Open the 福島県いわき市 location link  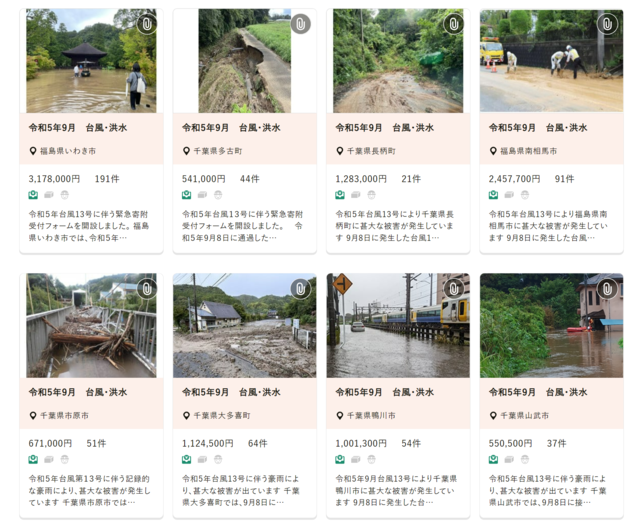click(68, 151)
